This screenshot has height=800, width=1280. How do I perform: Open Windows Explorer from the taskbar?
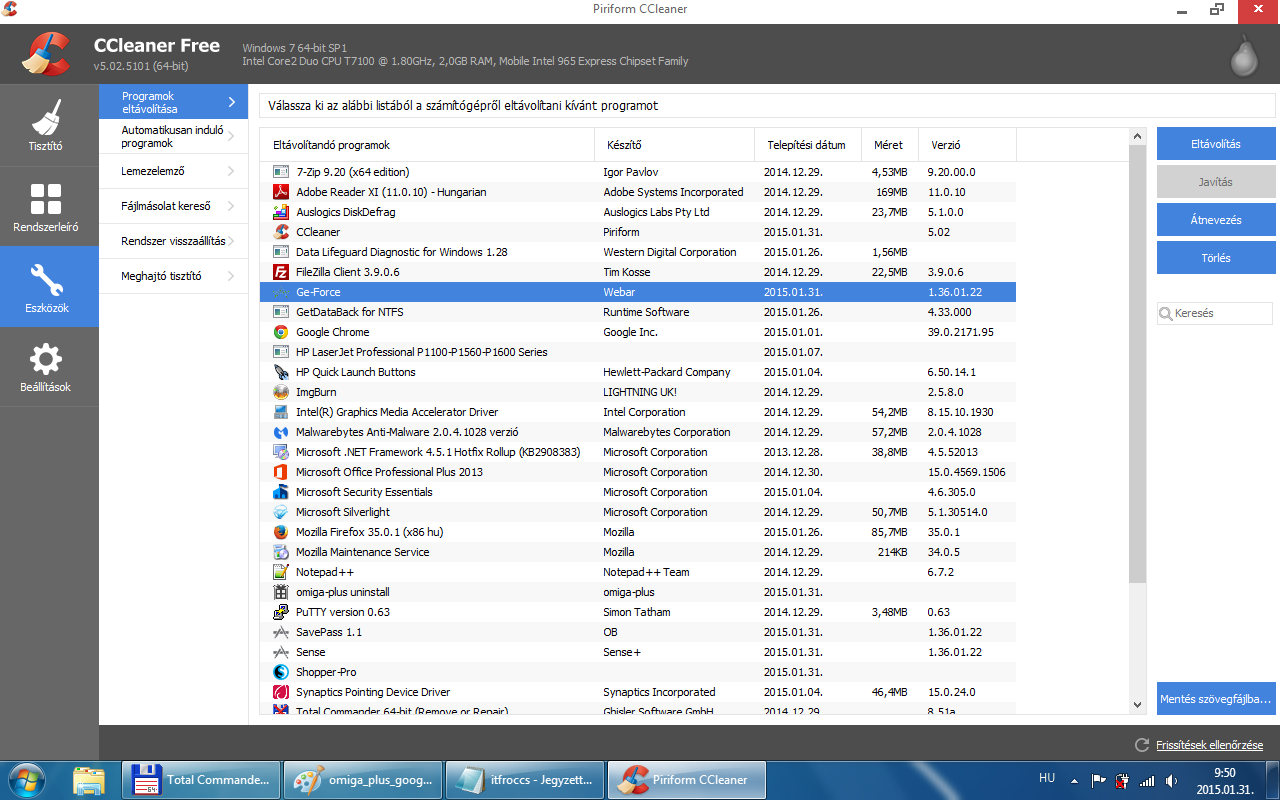click(x=89, y=780)
